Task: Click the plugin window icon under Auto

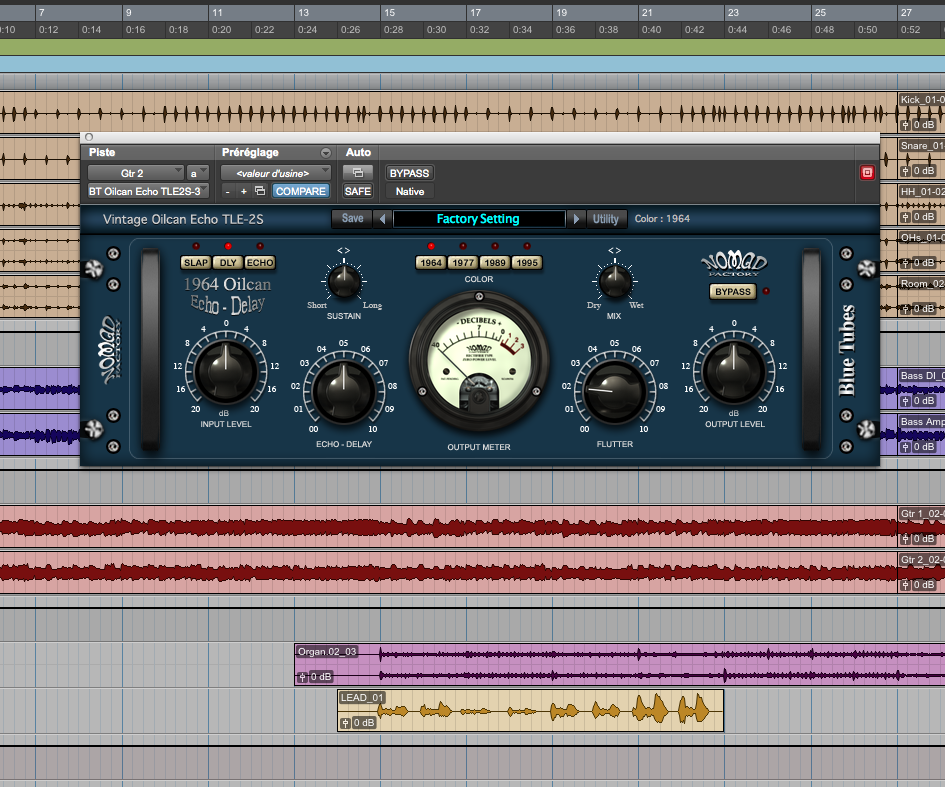Action: [358, 173]
